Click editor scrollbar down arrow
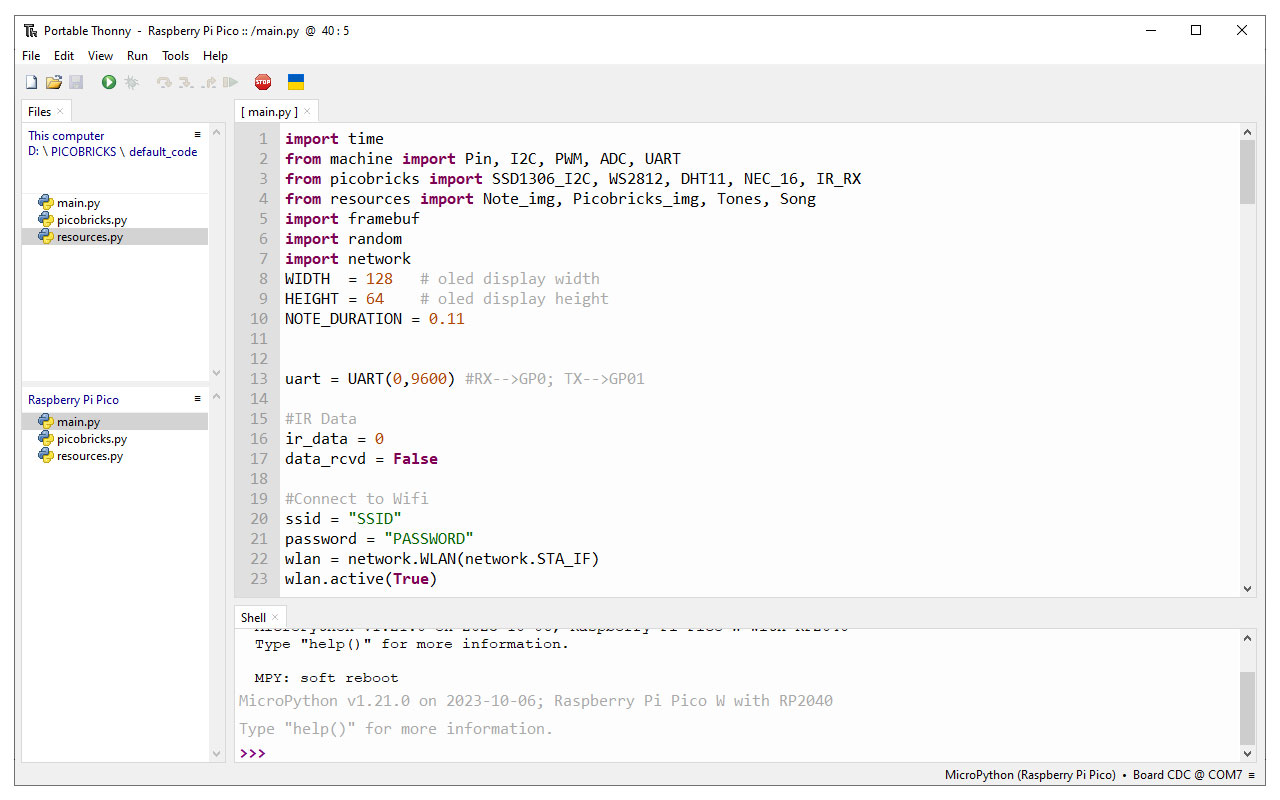Viewport: 1280px width, 800px height. click(x=1247, y=589)
